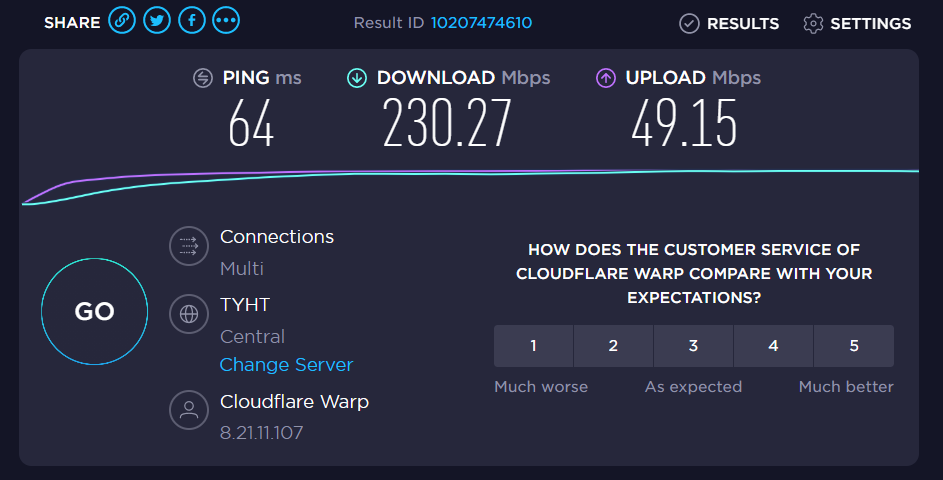Click the Cloudflare Warp user icon

[x=189, y=410]
